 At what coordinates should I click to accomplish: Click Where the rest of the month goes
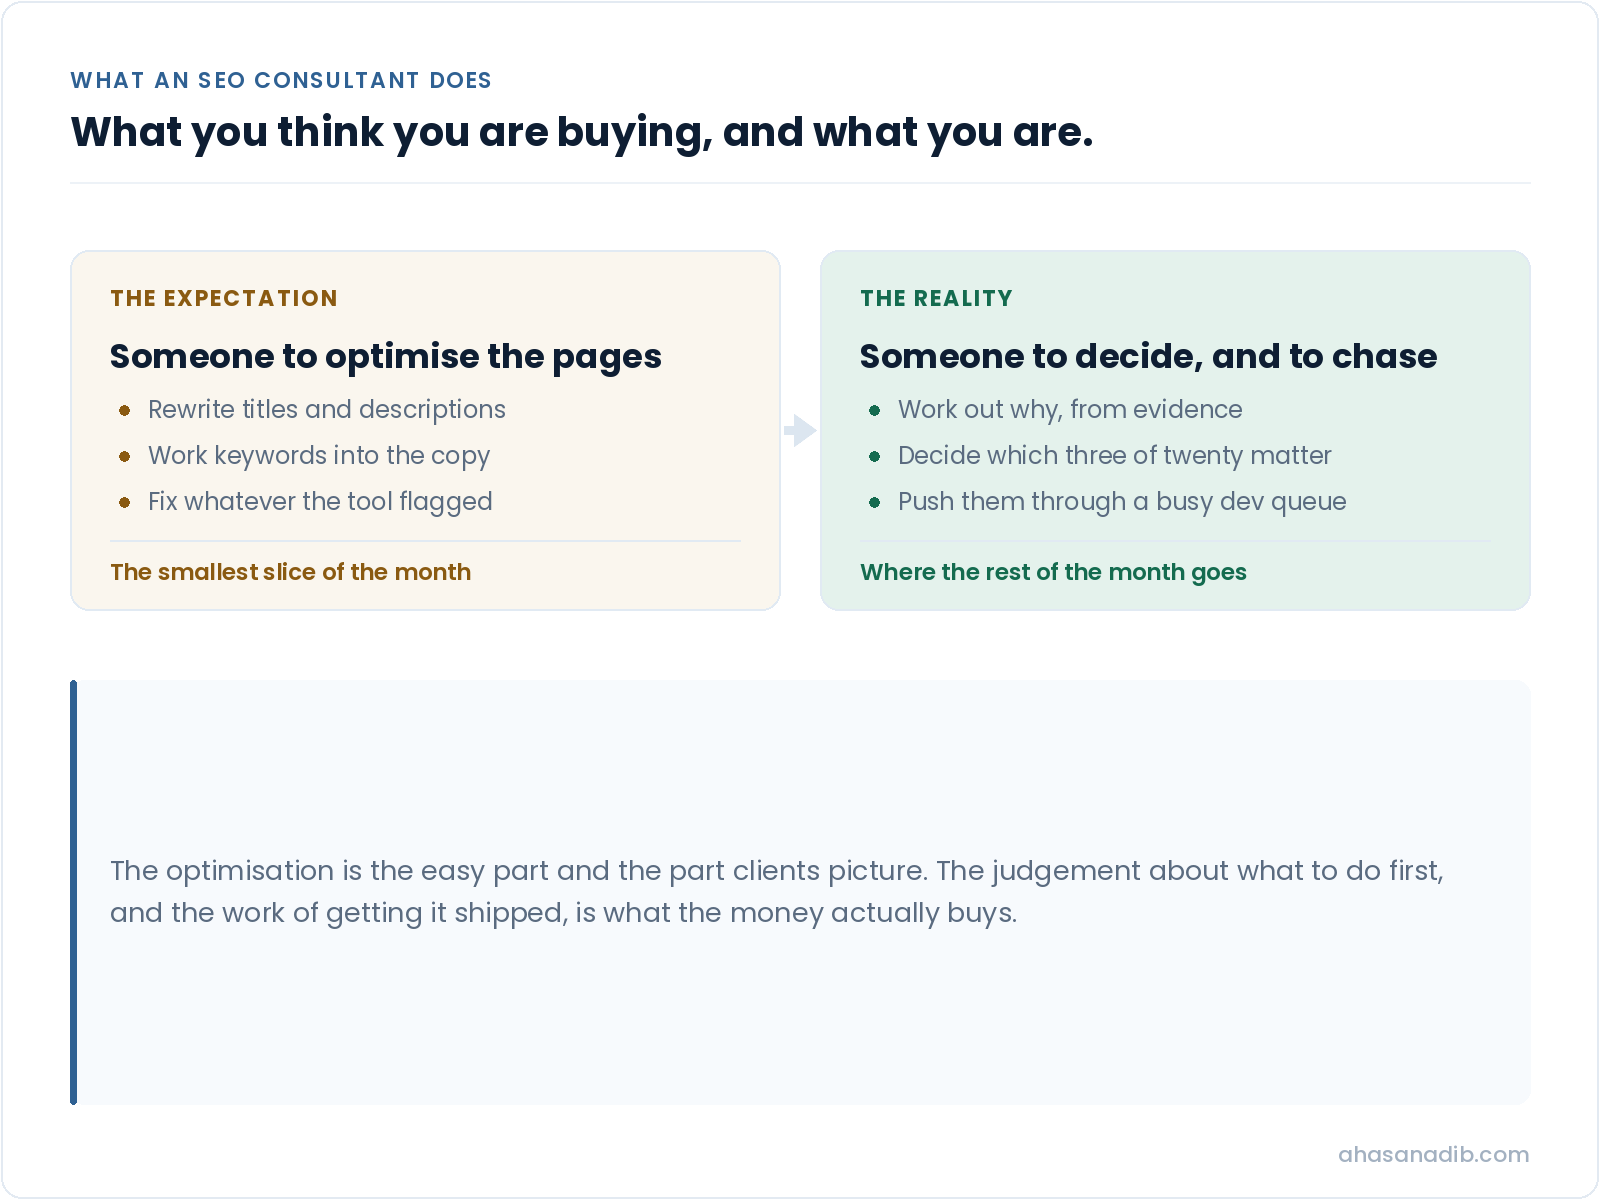(x=1053, y=572)
